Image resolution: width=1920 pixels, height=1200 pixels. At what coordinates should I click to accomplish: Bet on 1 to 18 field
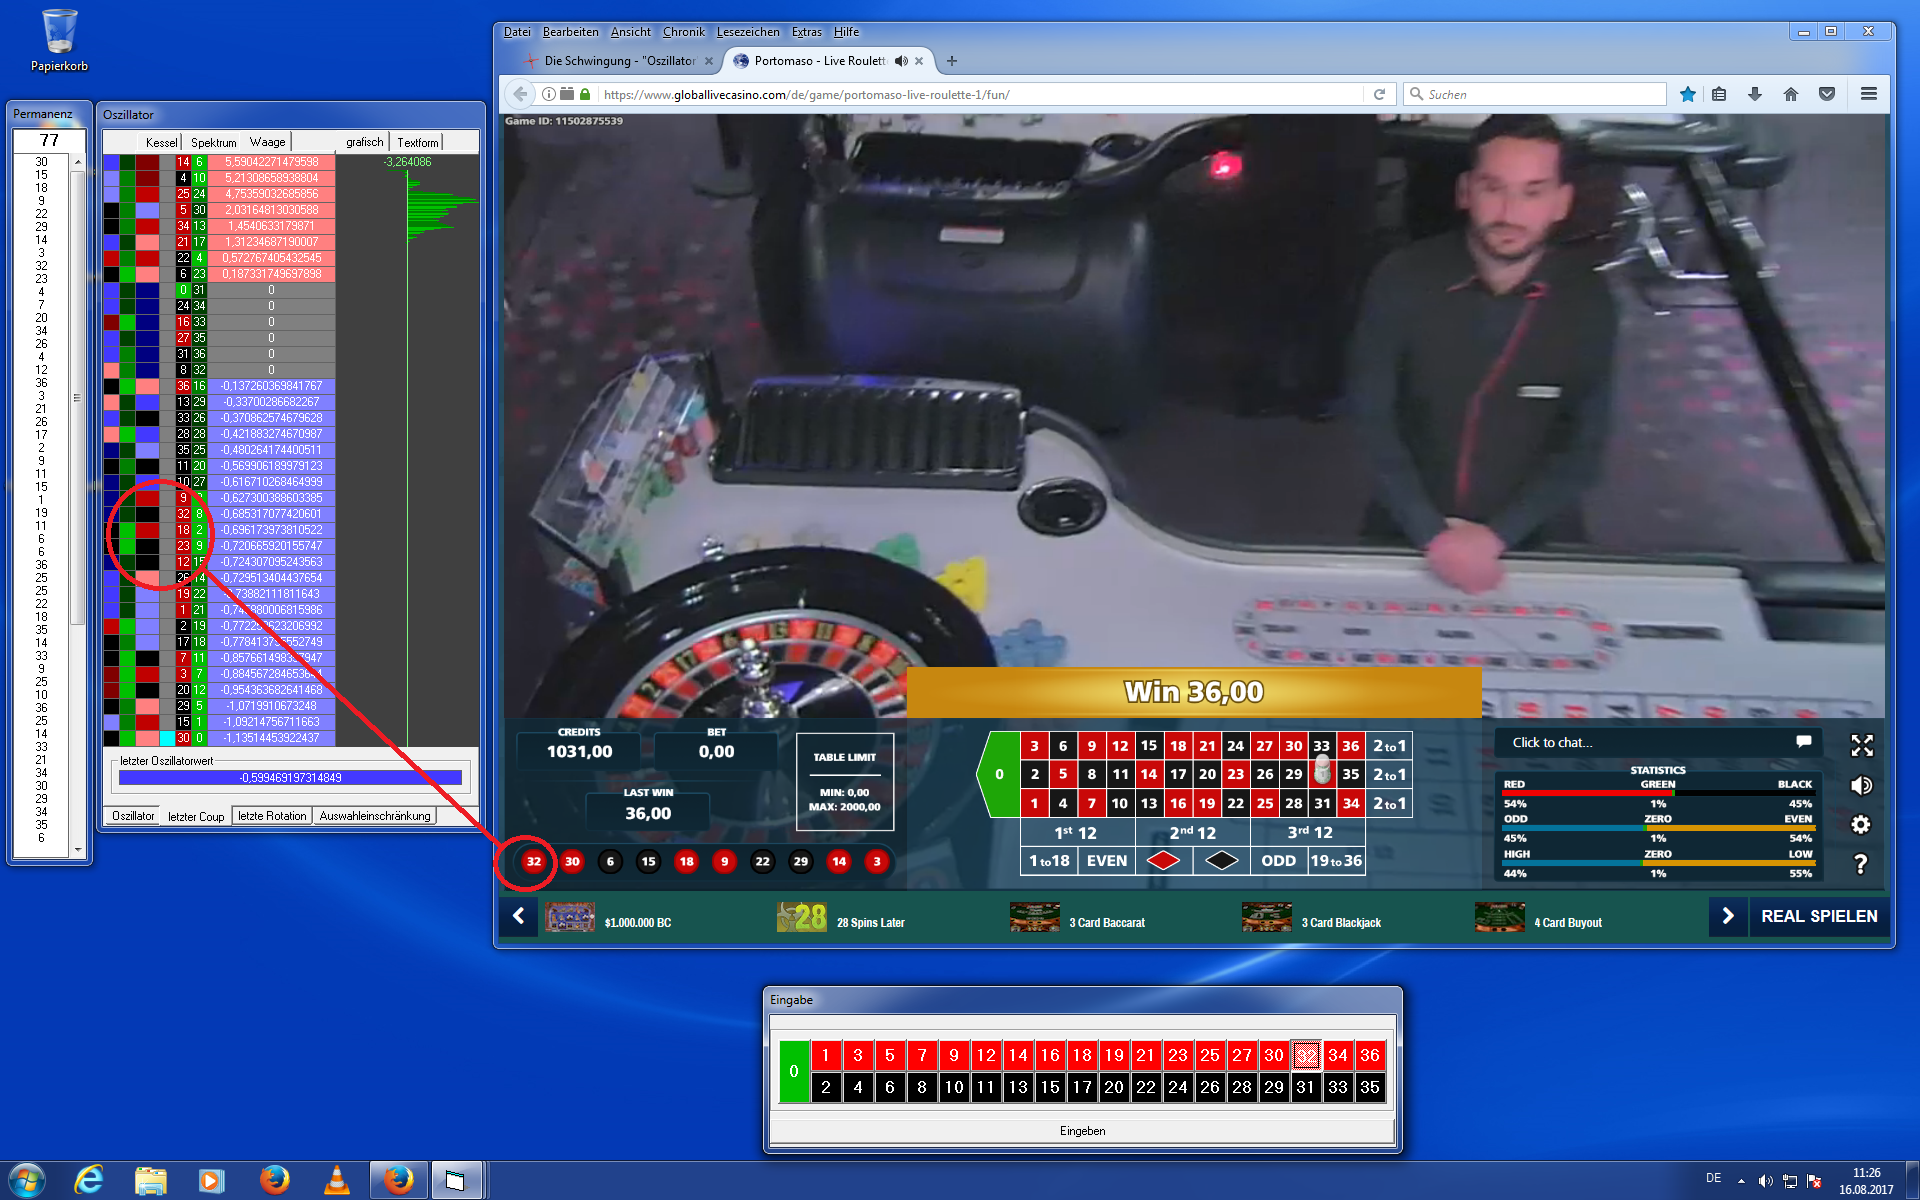tap(1049, 860)
